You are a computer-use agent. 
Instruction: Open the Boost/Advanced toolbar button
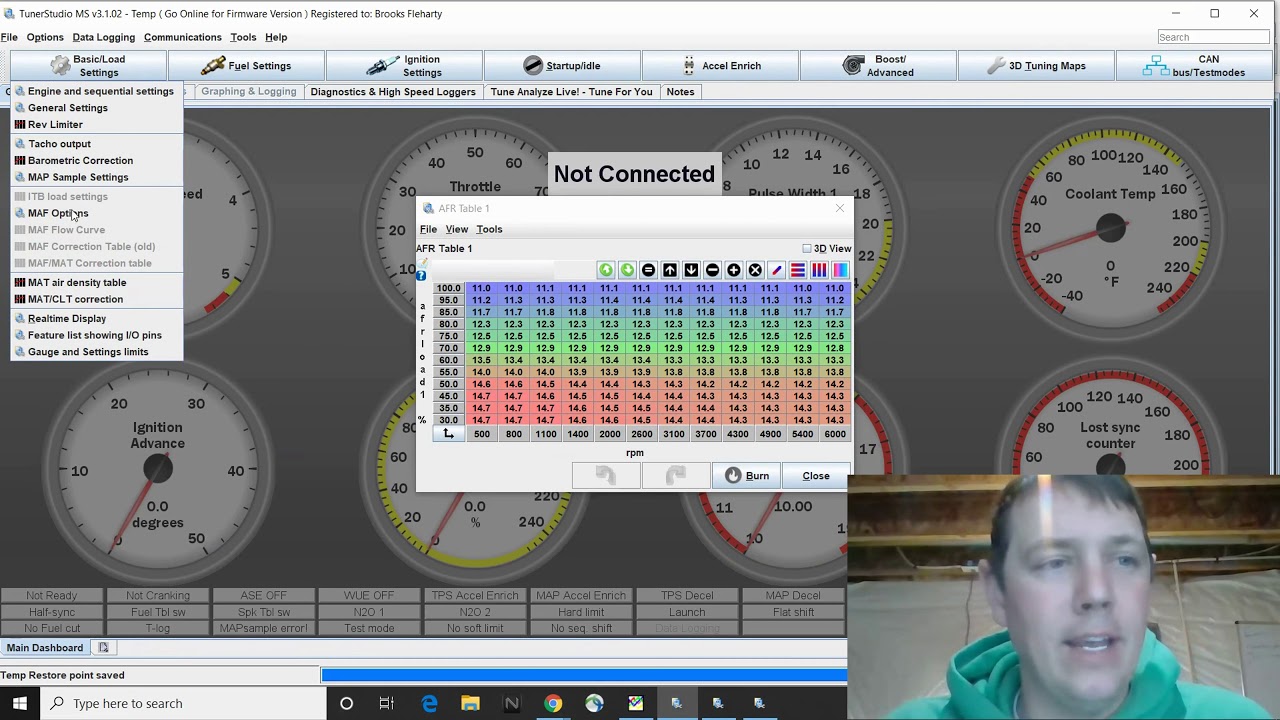point(878,66)
